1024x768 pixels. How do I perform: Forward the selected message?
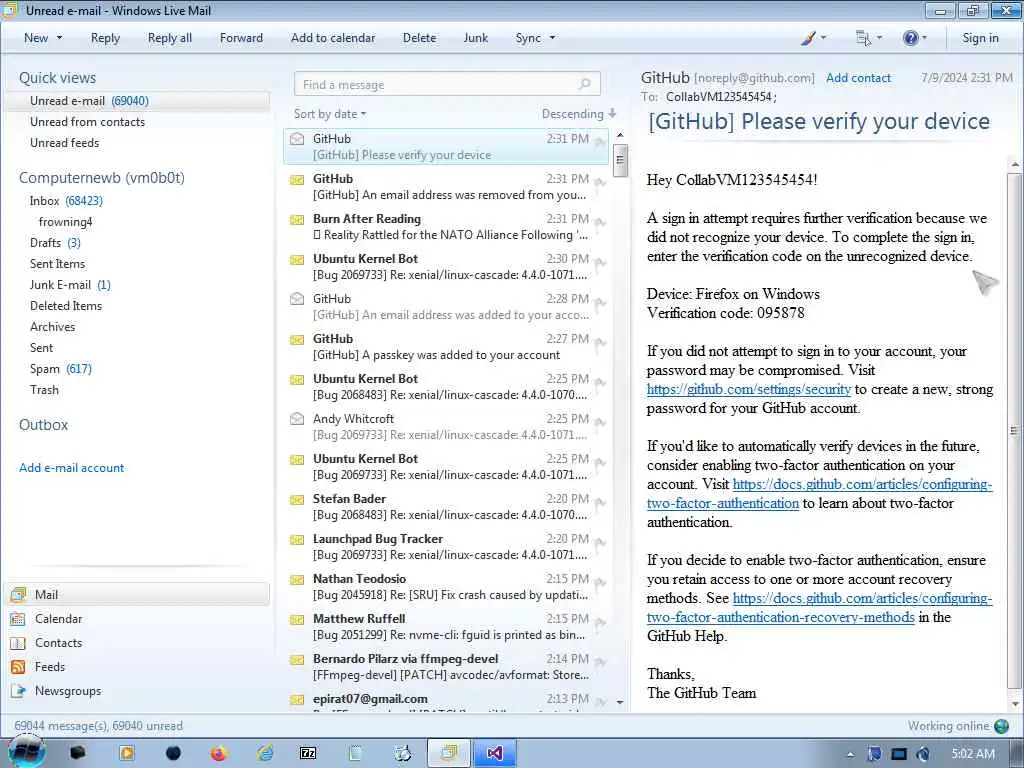click(x=241, y=38)
